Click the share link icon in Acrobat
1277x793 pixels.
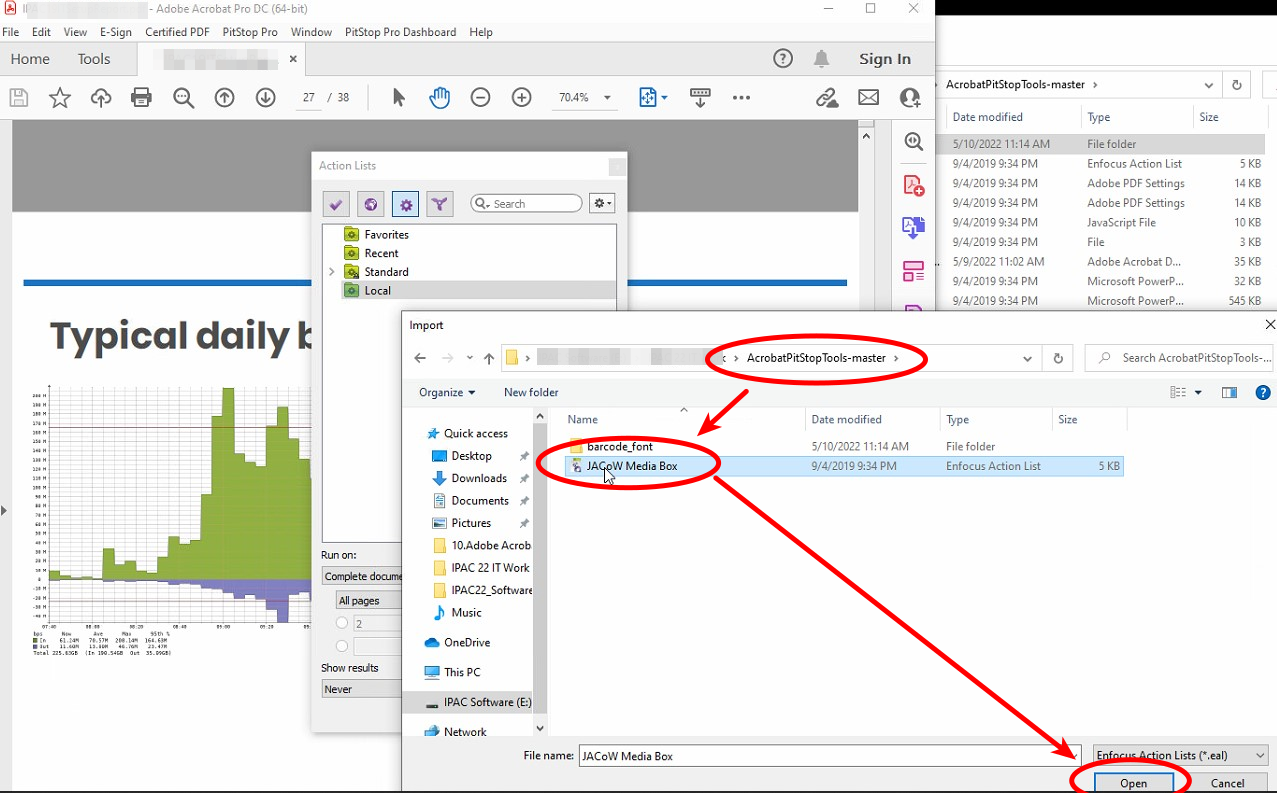pyautogui.click(x=827, y=97)
